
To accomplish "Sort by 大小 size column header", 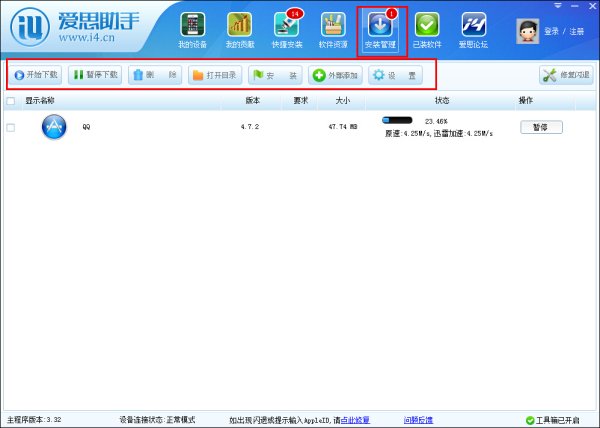I will 342,101.
